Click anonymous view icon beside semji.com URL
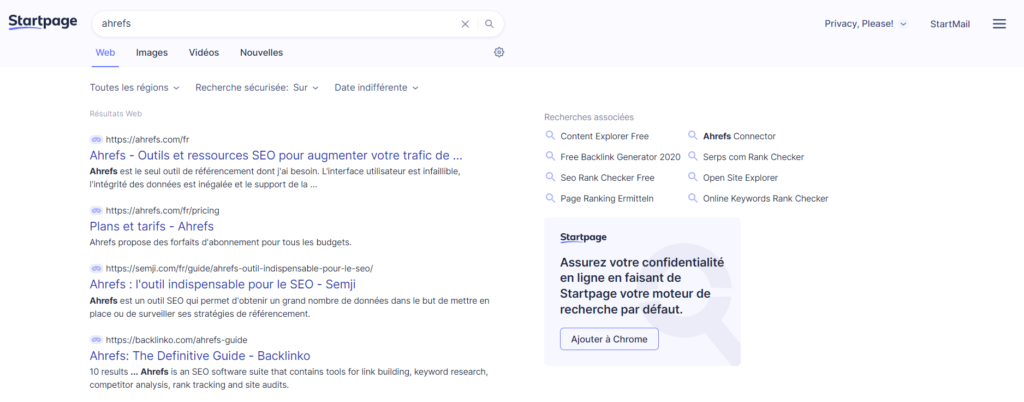The width and height of the screenshot is (1024, 402). 96,268
